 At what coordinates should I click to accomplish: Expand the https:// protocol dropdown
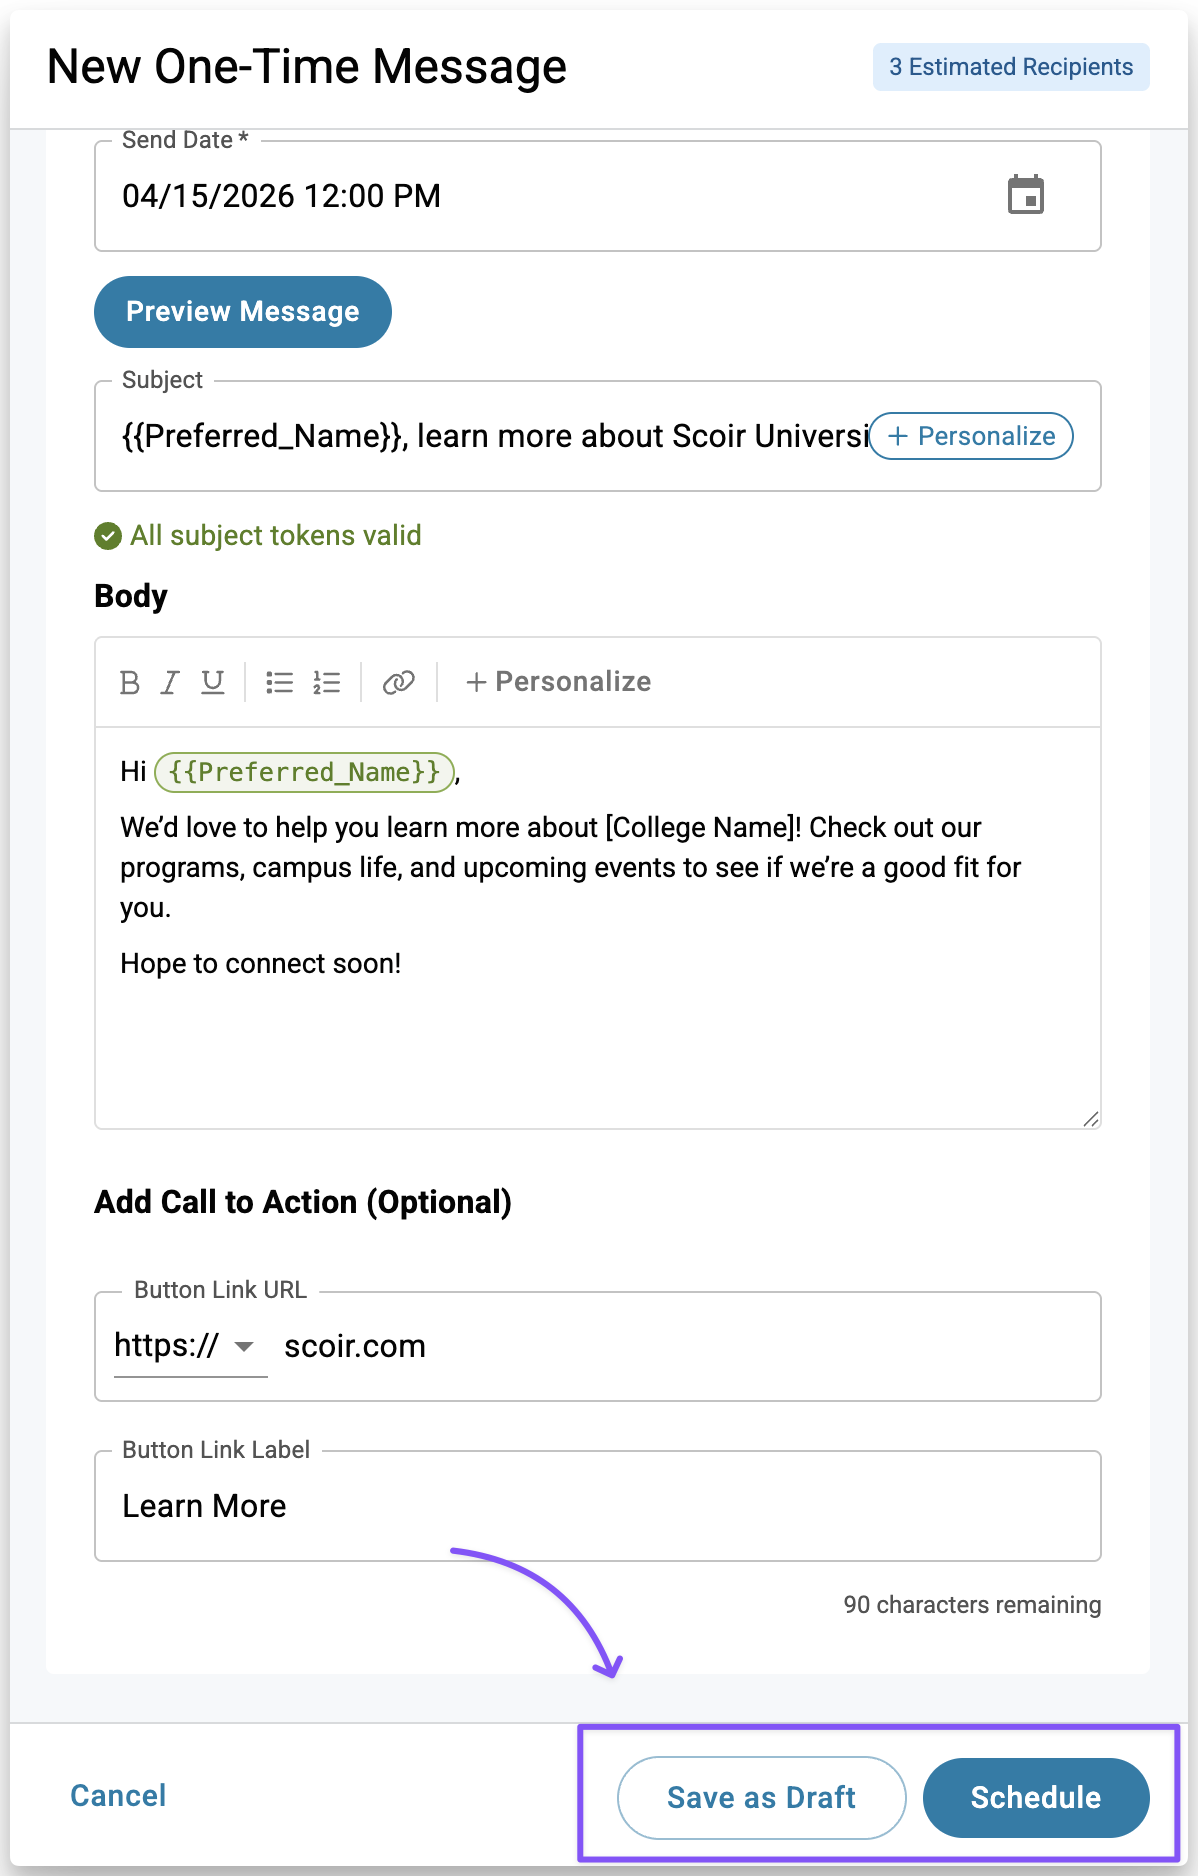click(x=243, y=1346)
